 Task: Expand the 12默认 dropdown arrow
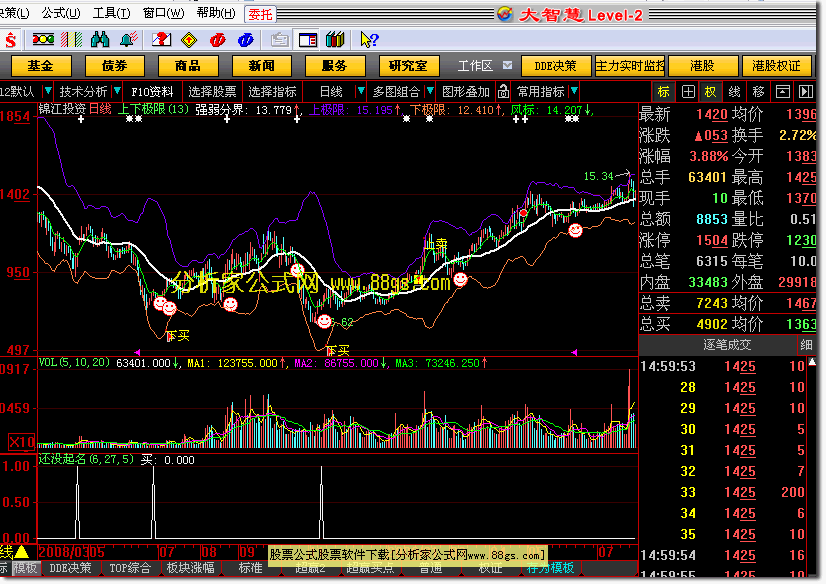[47, 91]
